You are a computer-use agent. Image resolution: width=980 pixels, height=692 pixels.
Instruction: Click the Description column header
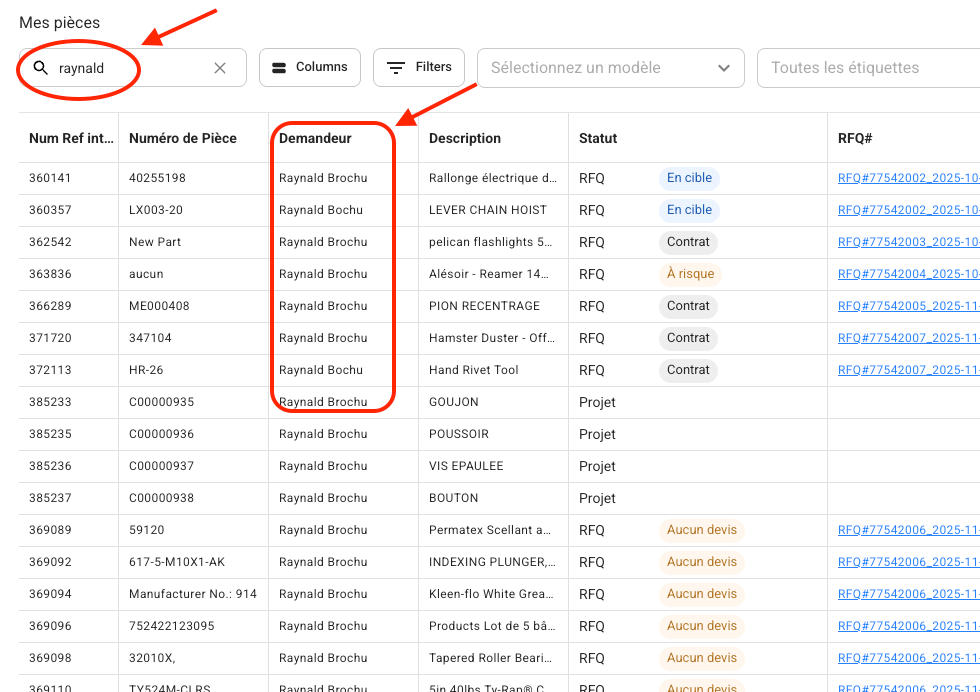tap(465, 139)
